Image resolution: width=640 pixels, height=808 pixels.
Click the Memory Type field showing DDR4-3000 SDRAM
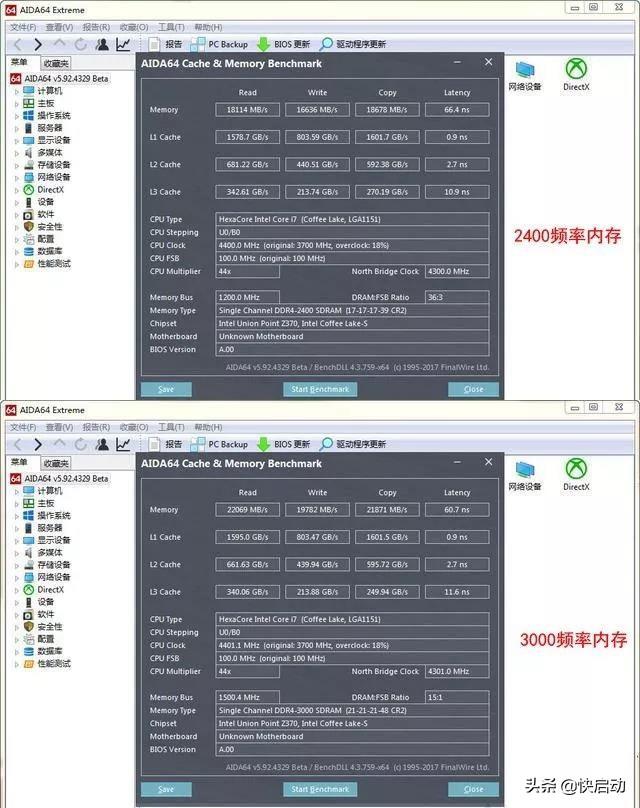tap(352, 710)
